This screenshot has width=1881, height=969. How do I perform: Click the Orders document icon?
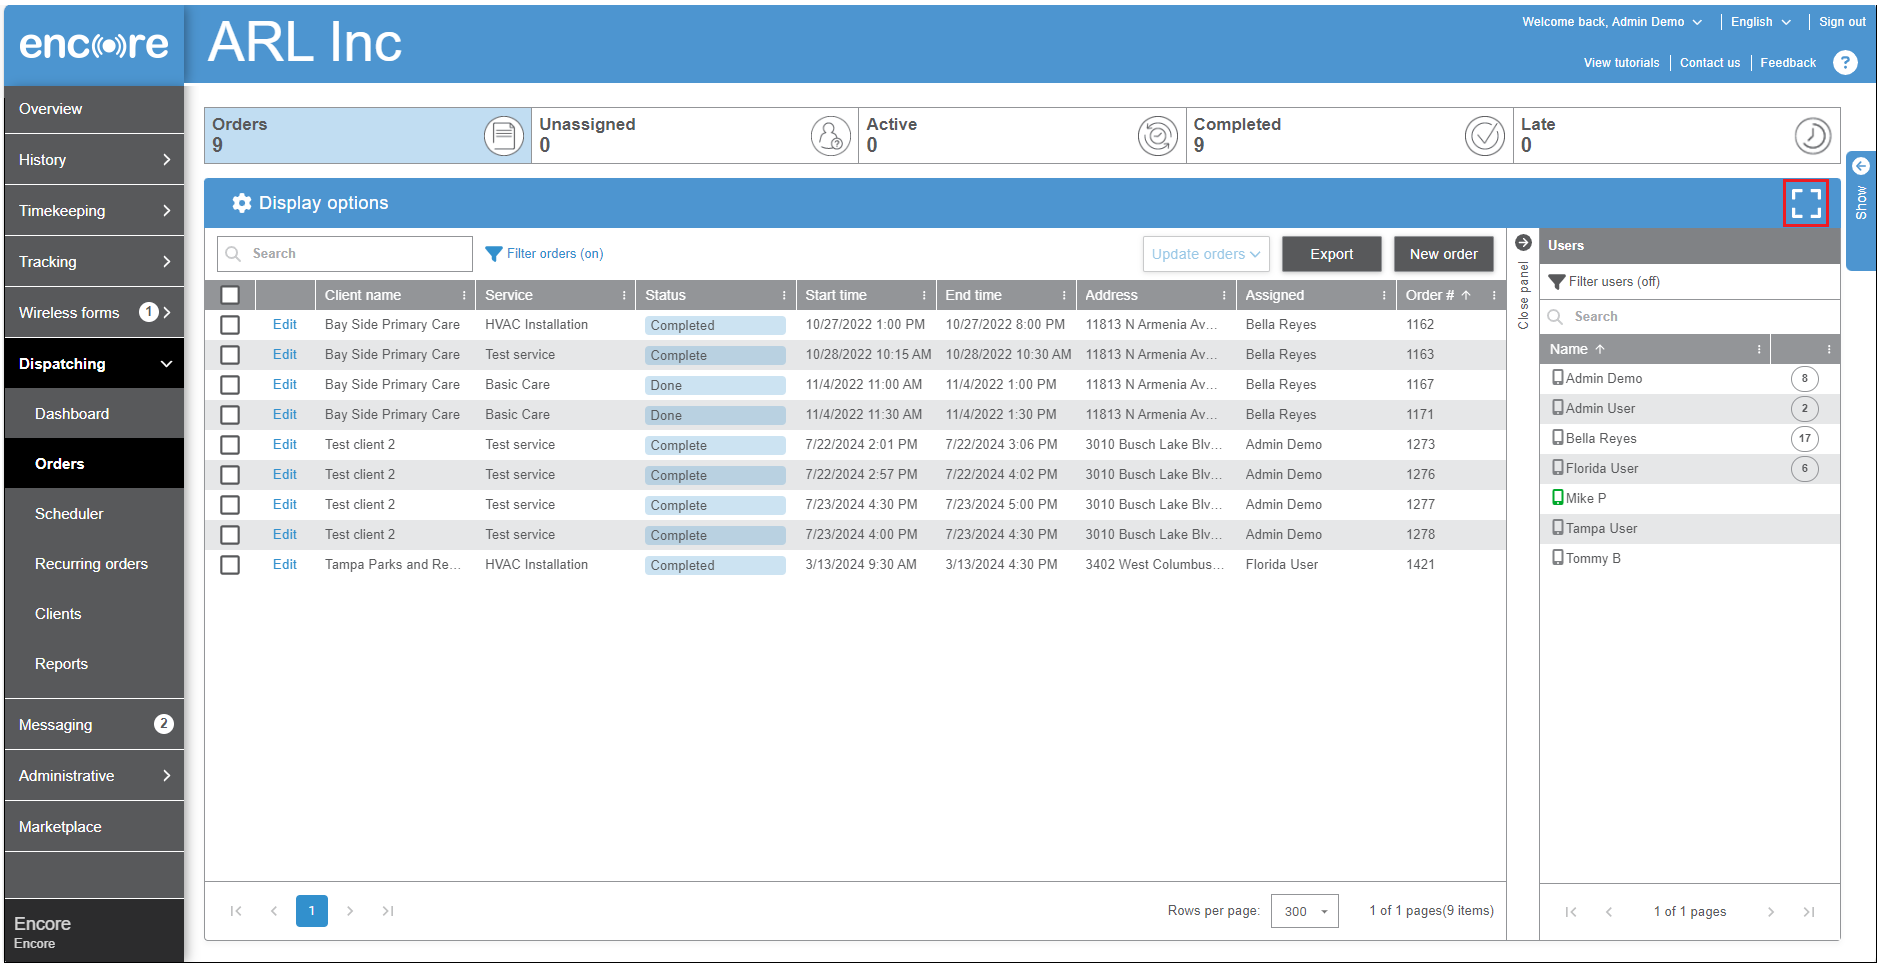click(x=504, y=135)
